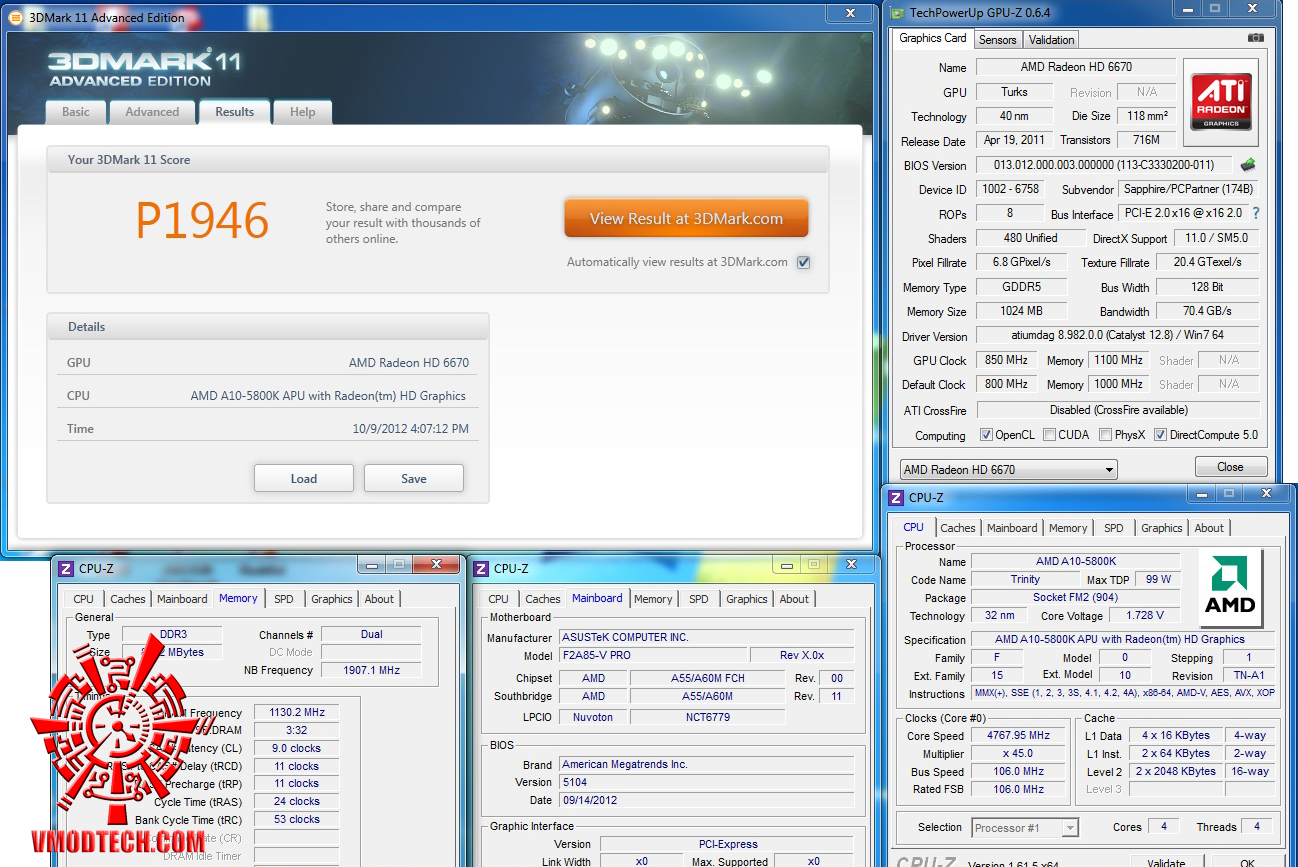Click View Result at 3DMark.com button
The height and width of the screenshot is (867, 1298).
pyautogui.click(x=686, y=219)
